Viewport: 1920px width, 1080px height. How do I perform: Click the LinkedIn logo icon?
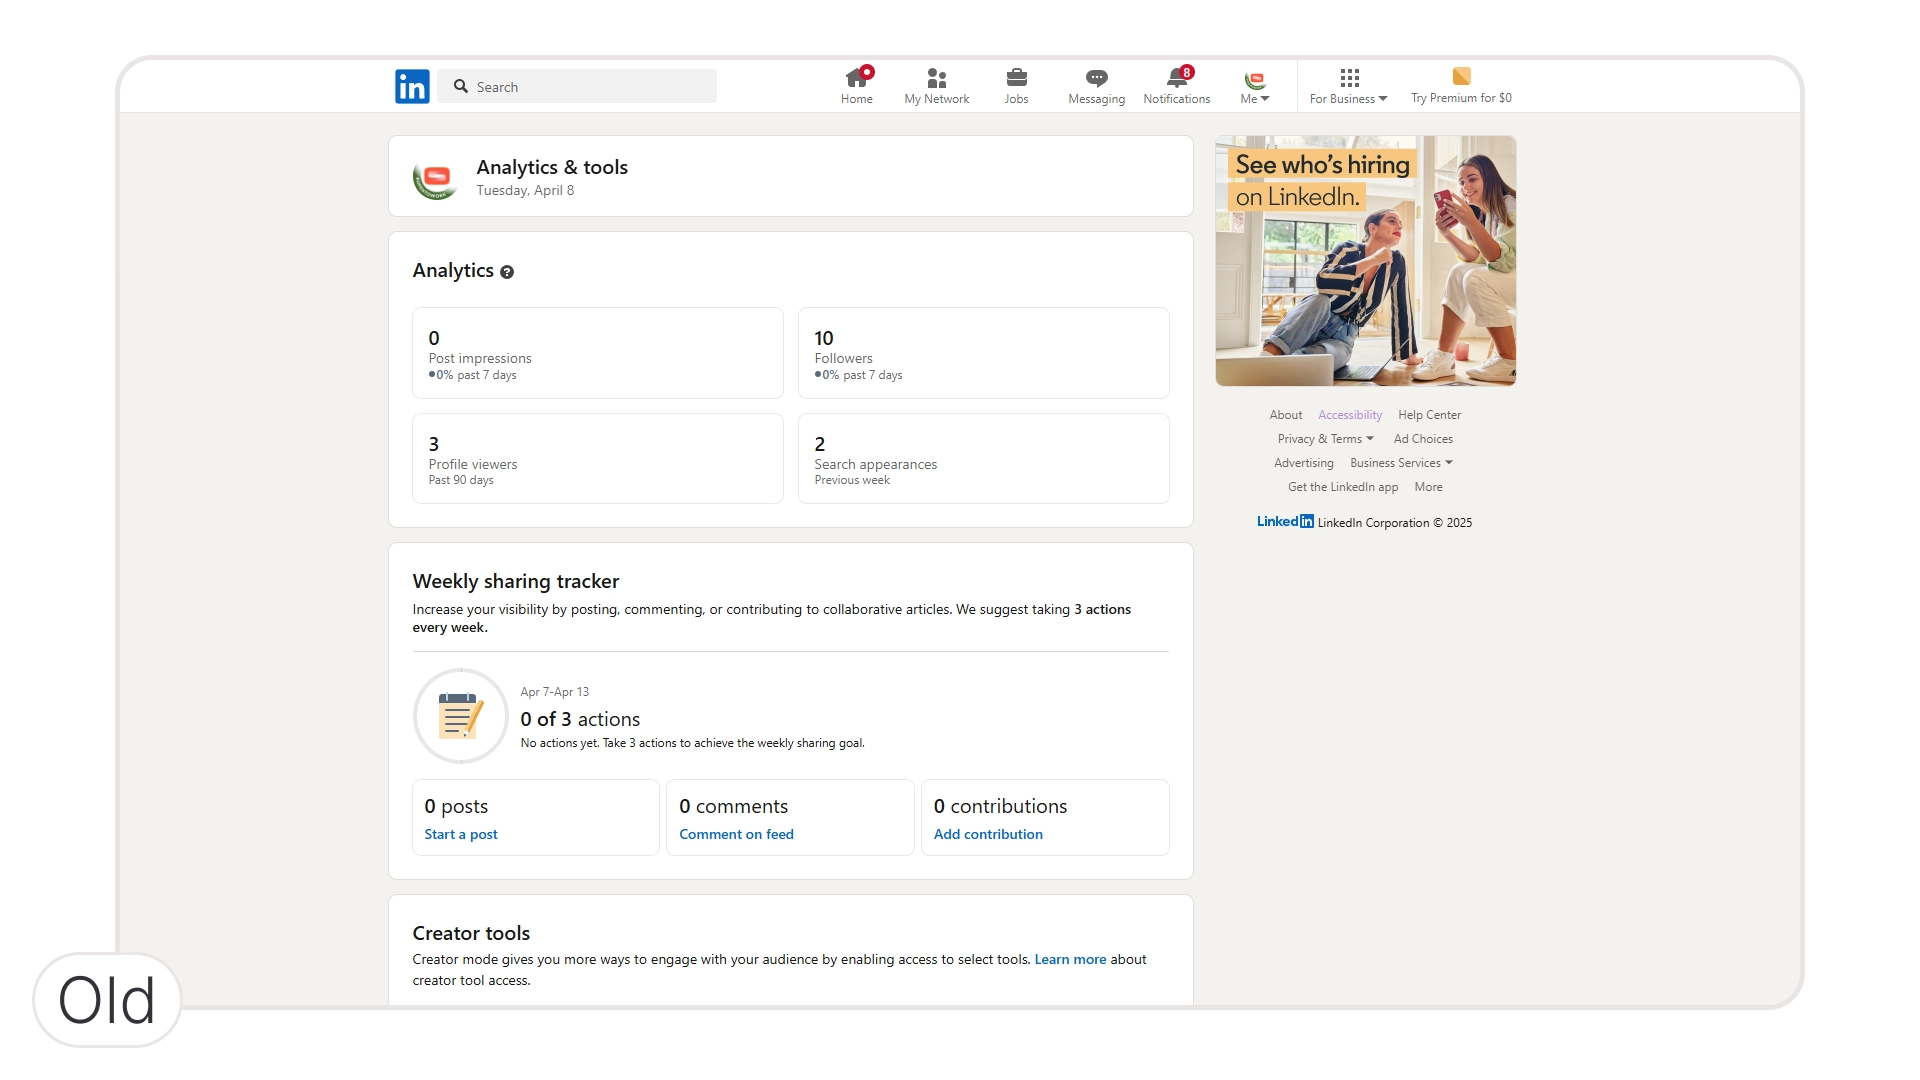[412, 87]
